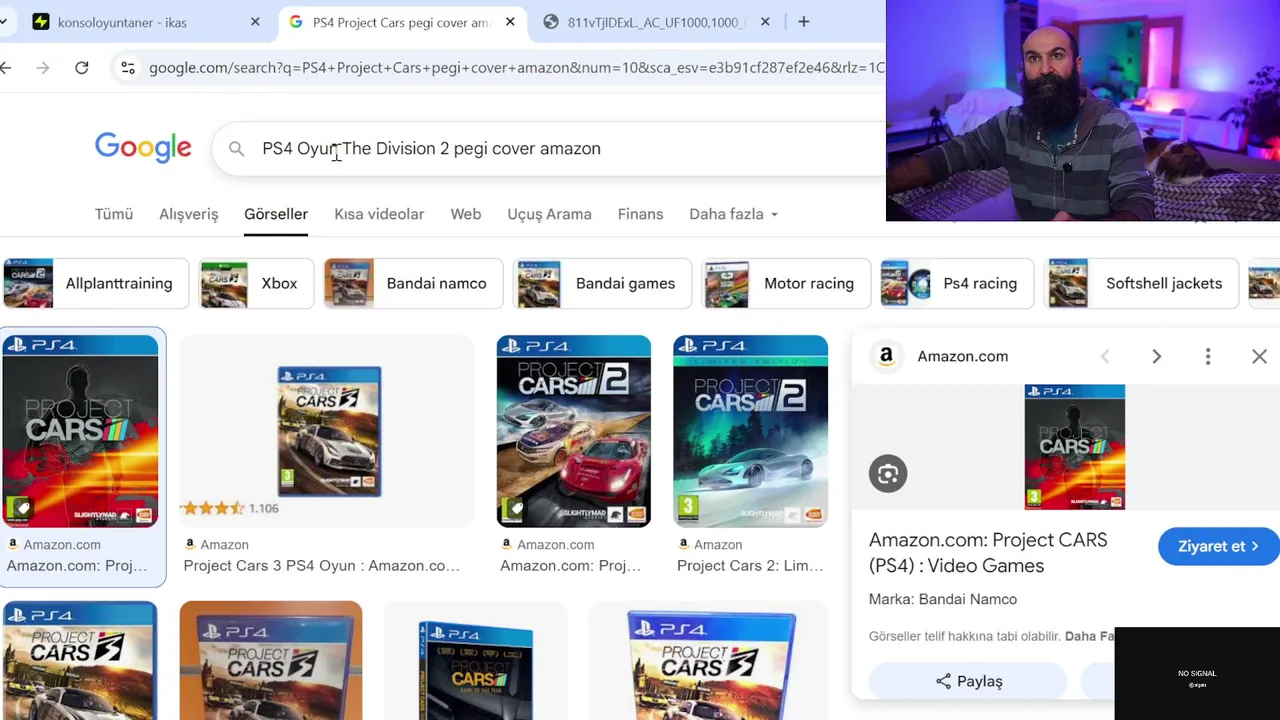
Task: Click Amazon logo icon in preview panel
Action: (x=886, y=356)
